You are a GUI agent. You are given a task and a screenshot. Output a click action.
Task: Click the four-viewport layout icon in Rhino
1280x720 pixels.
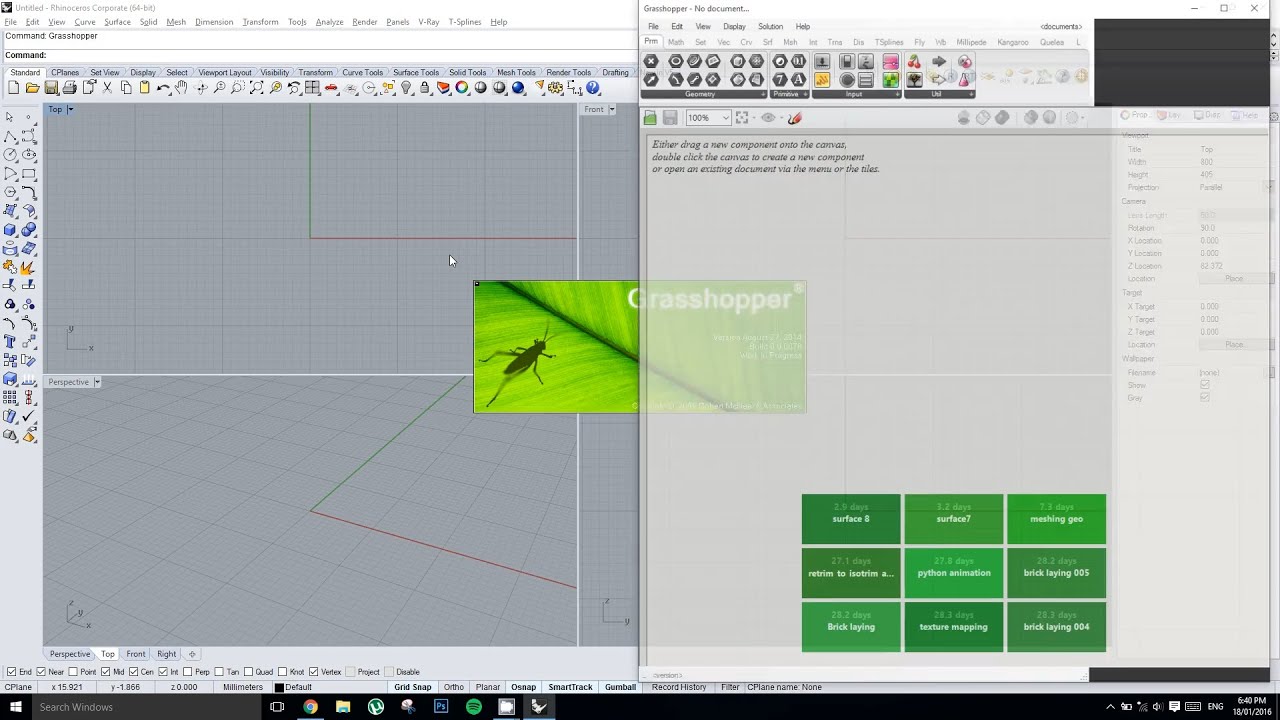tap(312, 88)
